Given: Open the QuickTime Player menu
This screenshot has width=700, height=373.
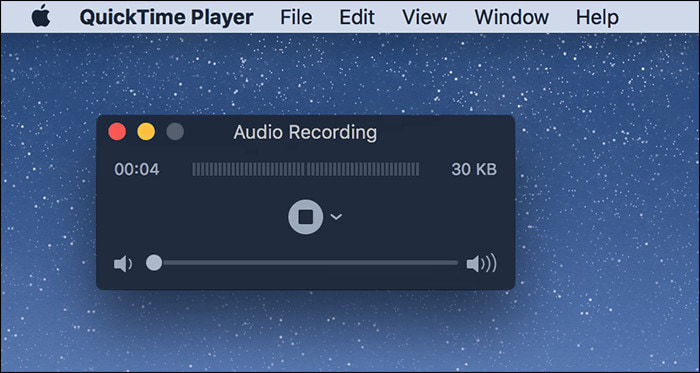Looking at the screenshot, I should click(167, 17).
